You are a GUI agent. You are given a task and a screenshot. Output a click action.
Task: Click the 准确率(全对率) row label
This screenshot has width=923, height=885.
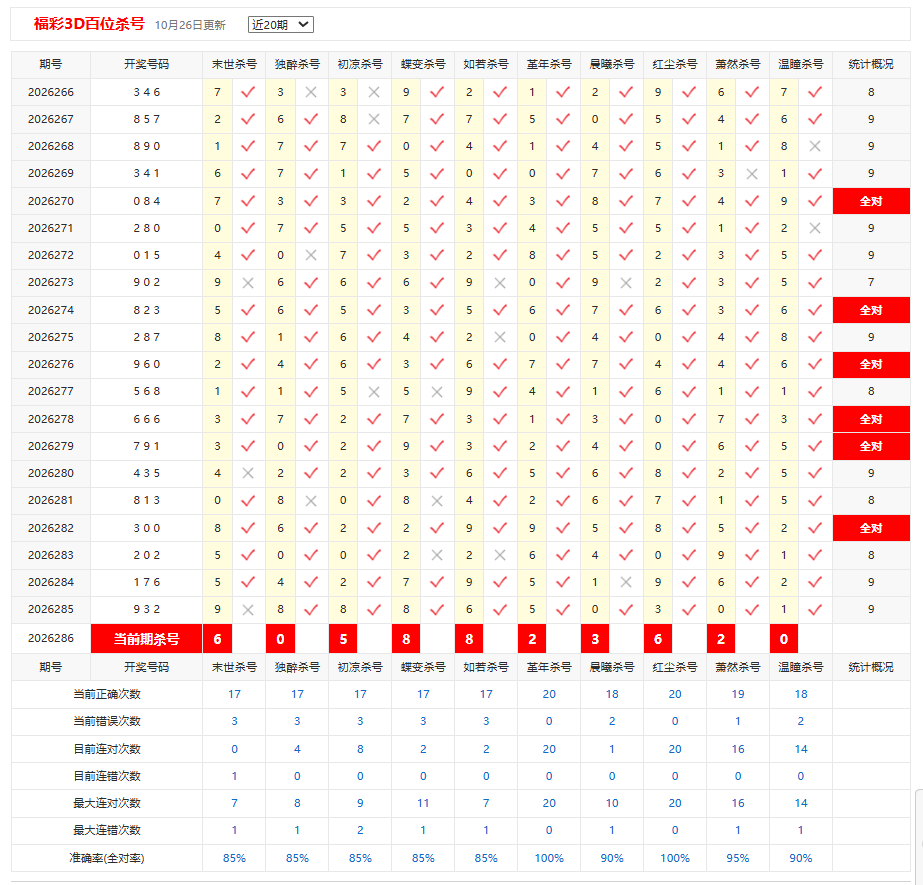[x=107, y=858]
